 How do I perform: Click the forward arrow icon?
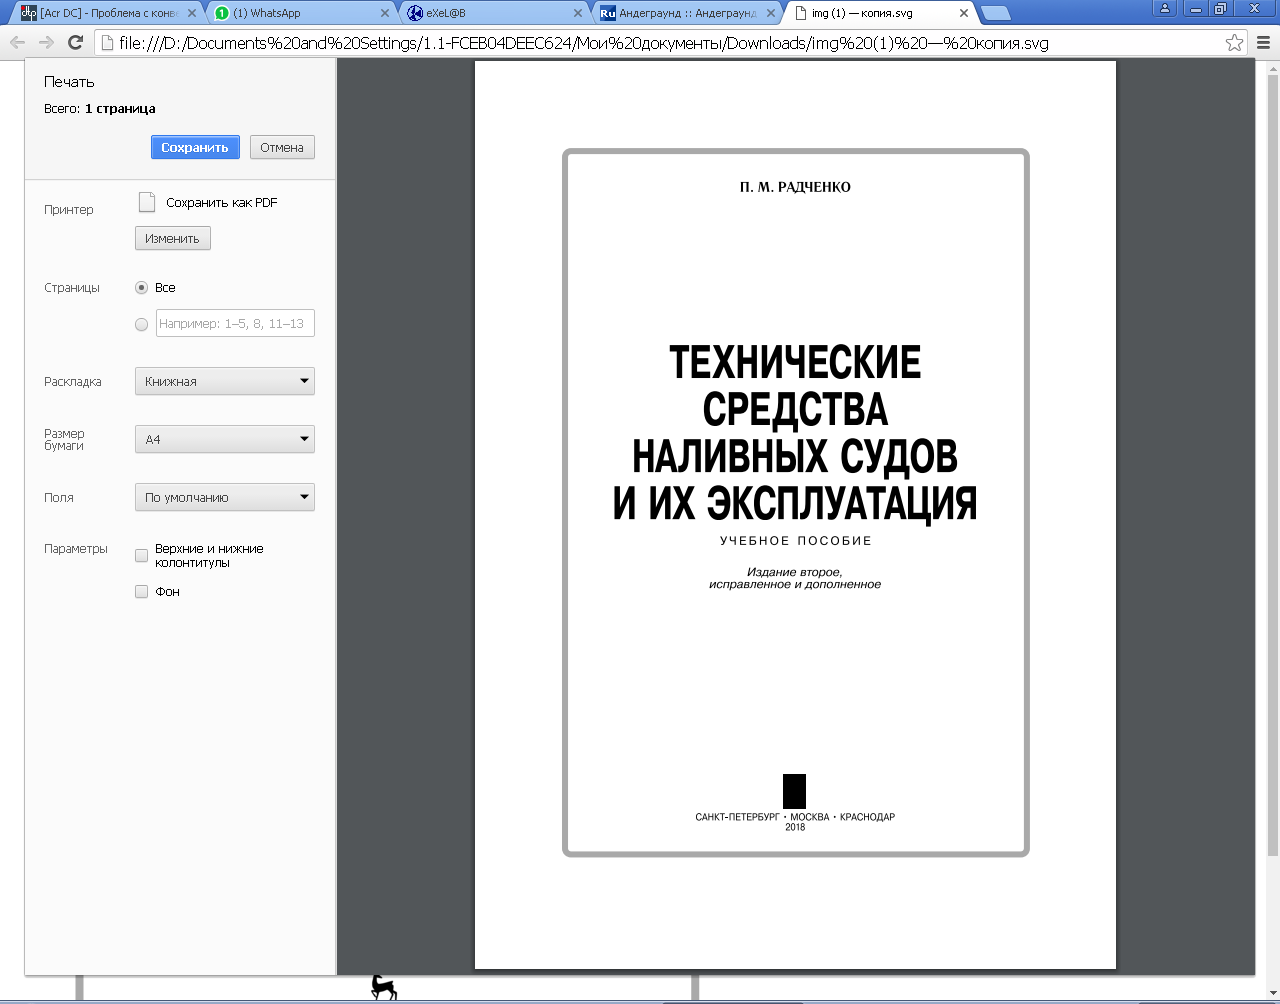46,42
